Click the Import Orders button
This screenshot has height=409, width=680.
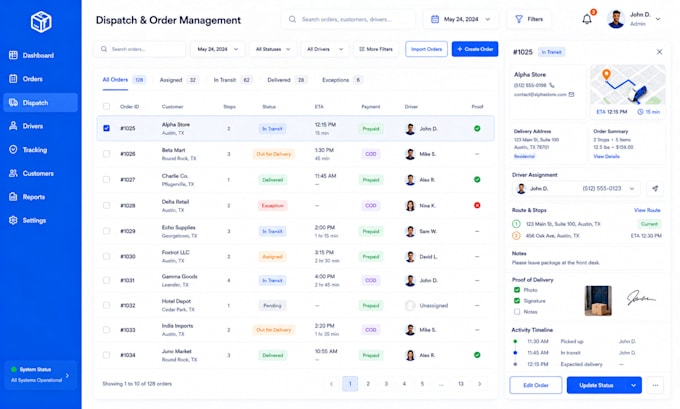pos(426,49)
